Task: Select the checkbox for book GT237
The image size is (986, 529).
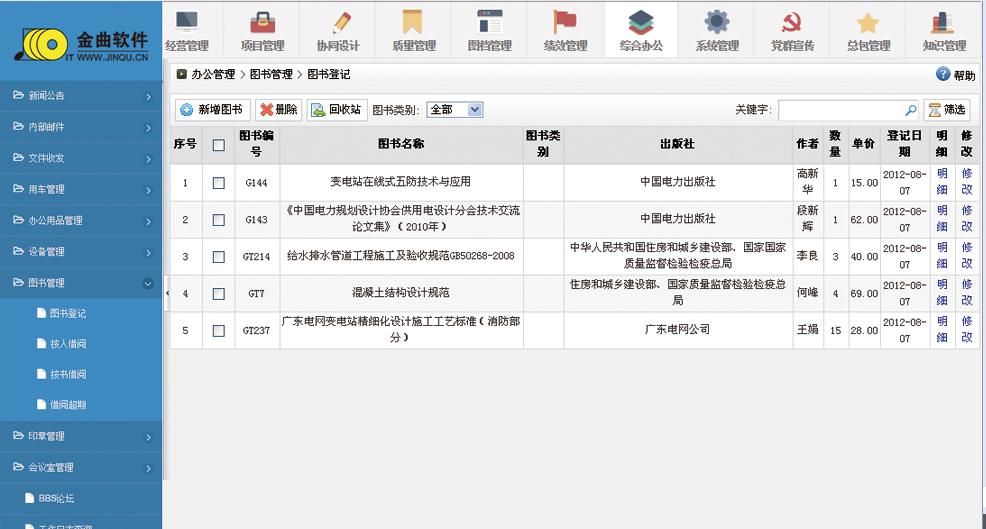Action: pos(219,331)
